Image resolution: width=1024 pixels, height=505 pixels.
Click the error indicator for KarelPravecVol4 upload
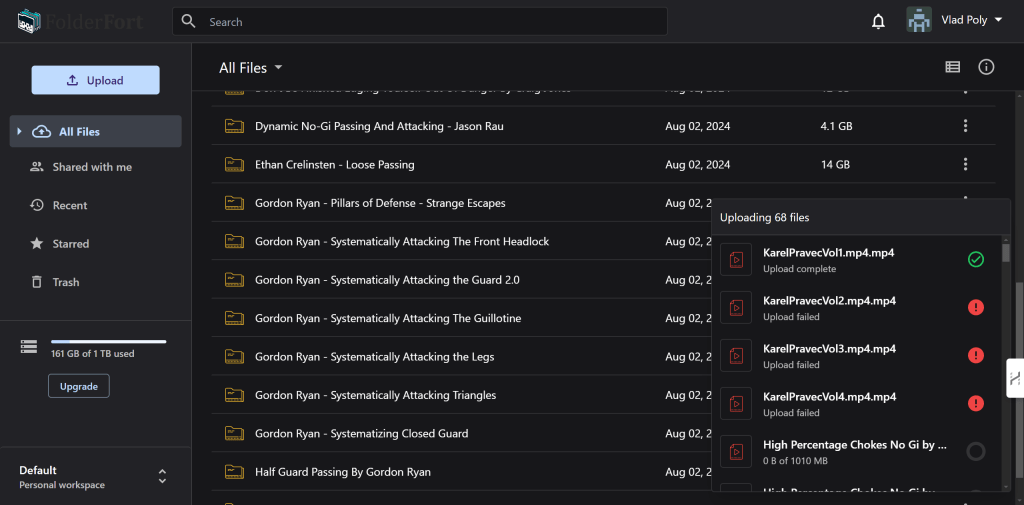point(976,403)
